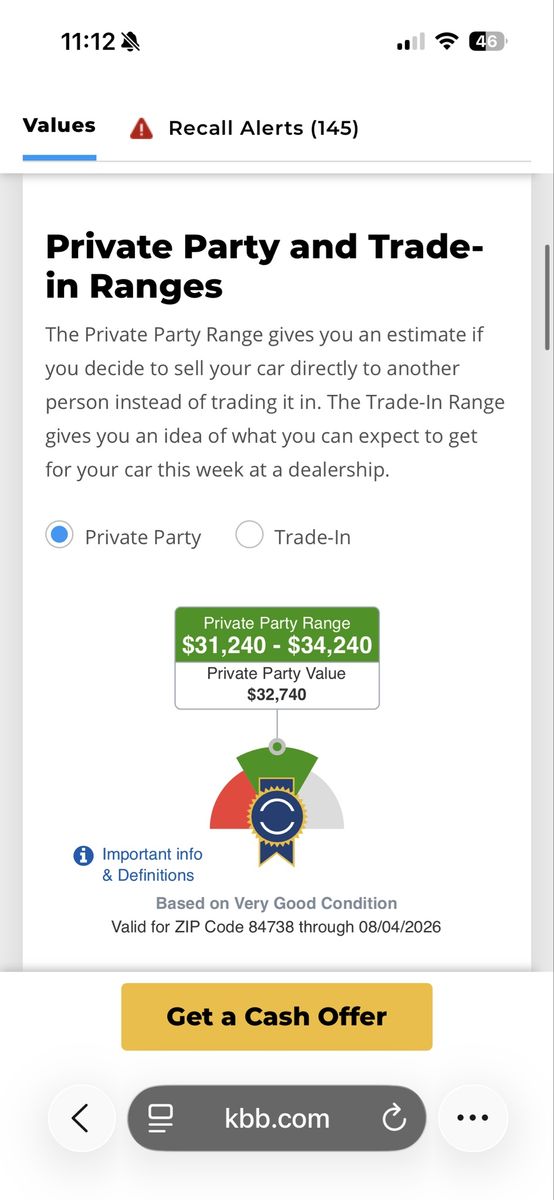Click the blue info circle icon
The image size is (554, 1200).
(x=84, y=856)
